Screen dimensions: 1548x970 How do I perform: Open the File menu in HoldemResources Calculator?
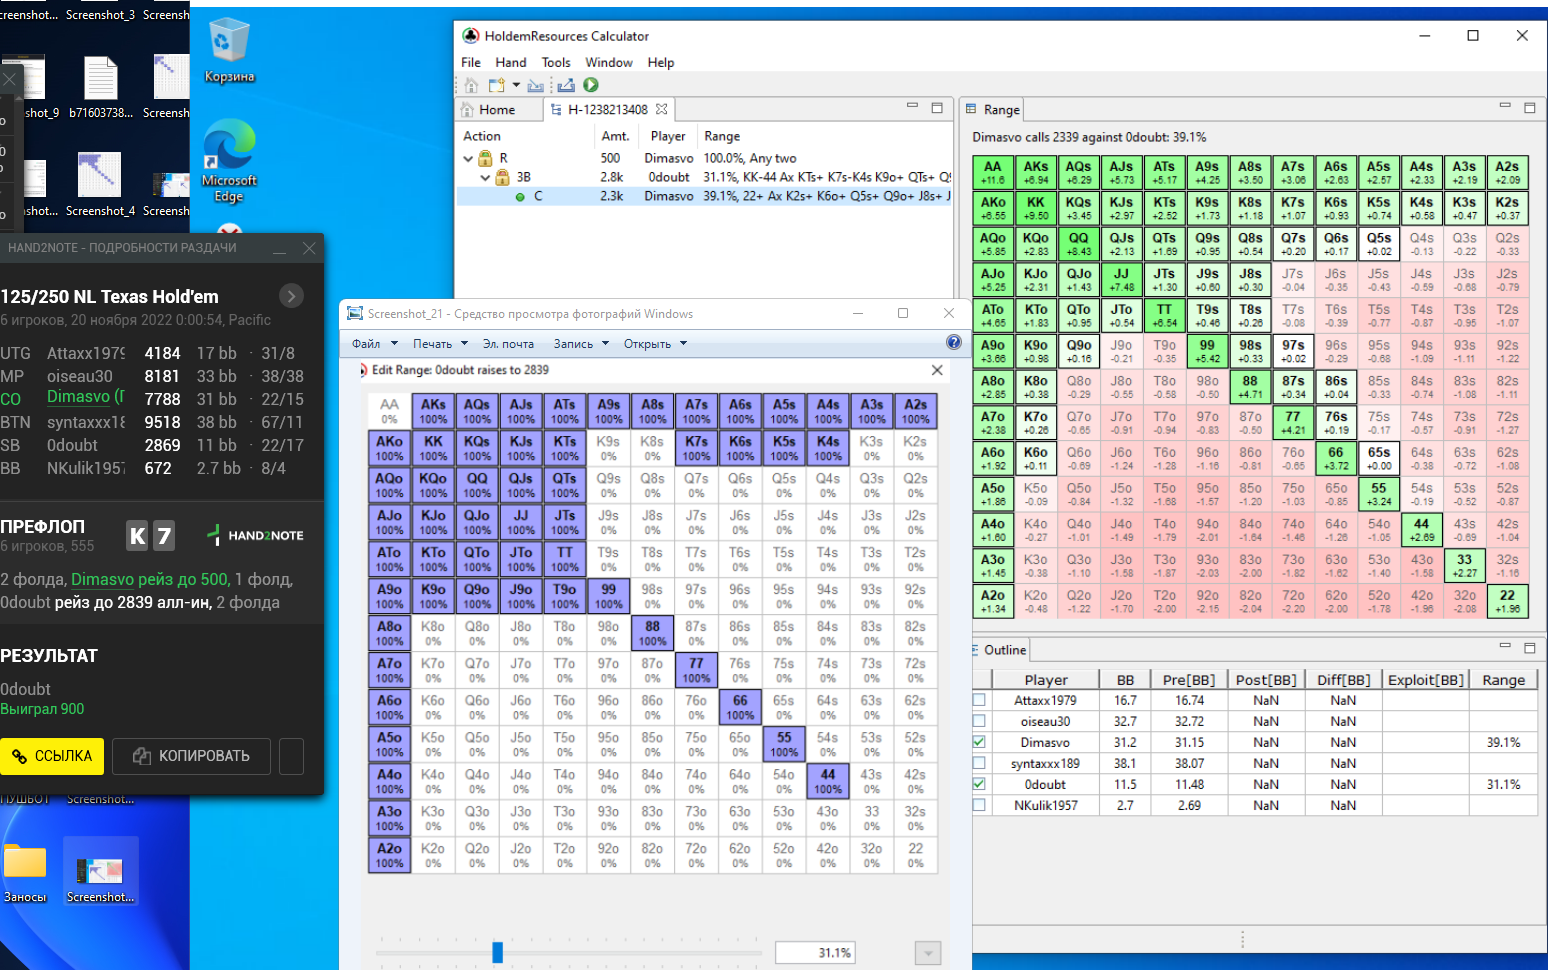tap(471, 62)
